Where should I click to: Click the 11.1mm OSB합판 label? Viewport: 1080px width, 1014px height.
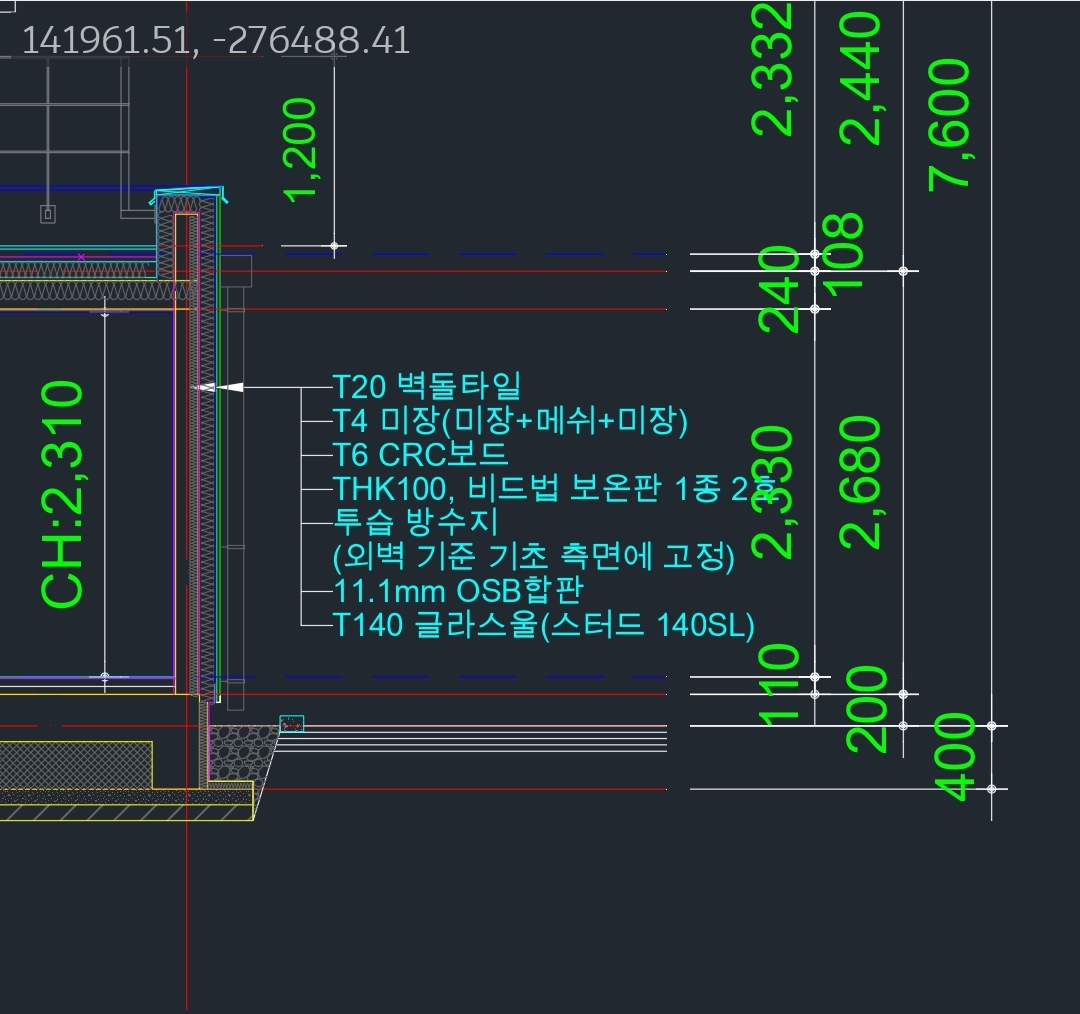[x=457, y=590]
